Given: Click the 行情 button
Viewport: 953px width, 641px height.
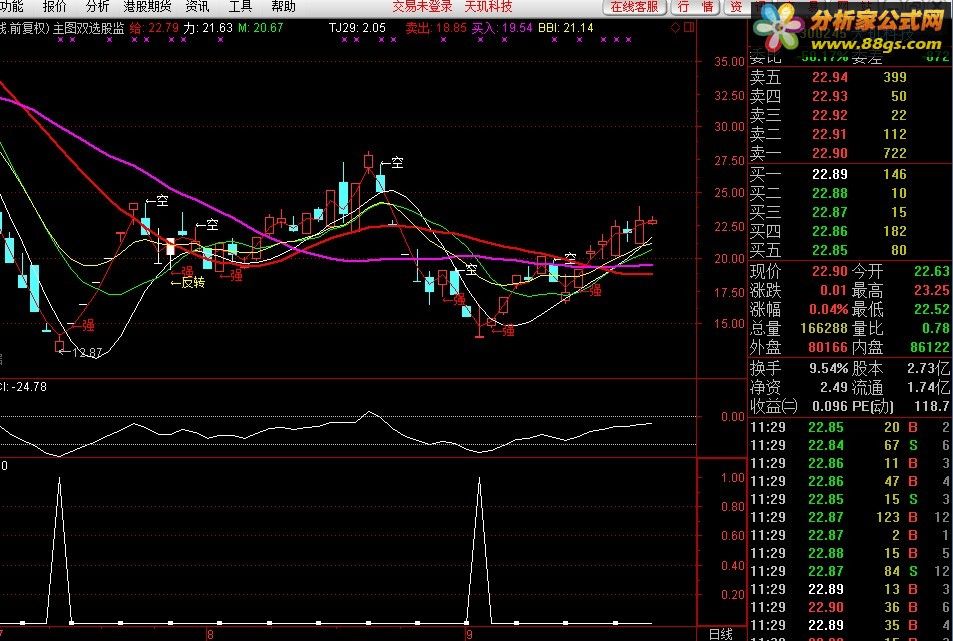Looking at the screenshot, I should [695, 7].
